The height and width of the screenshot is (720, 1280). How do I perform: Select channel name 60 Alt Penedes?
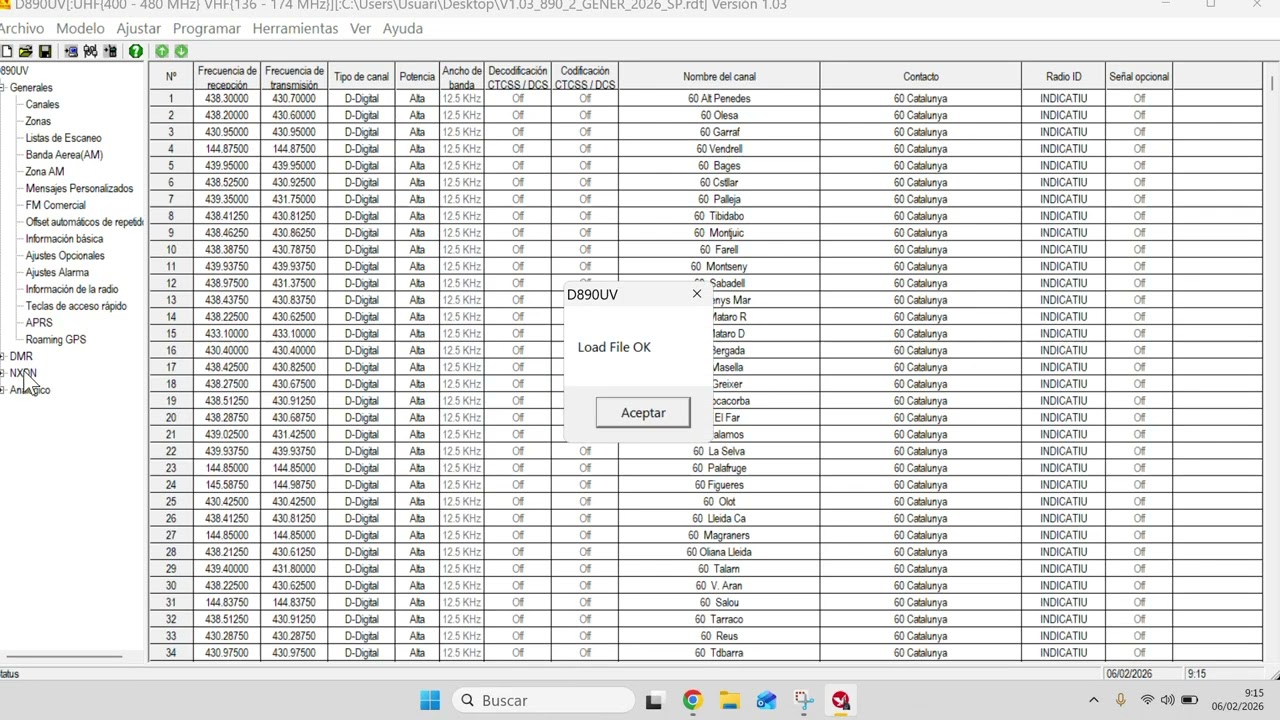719,99
